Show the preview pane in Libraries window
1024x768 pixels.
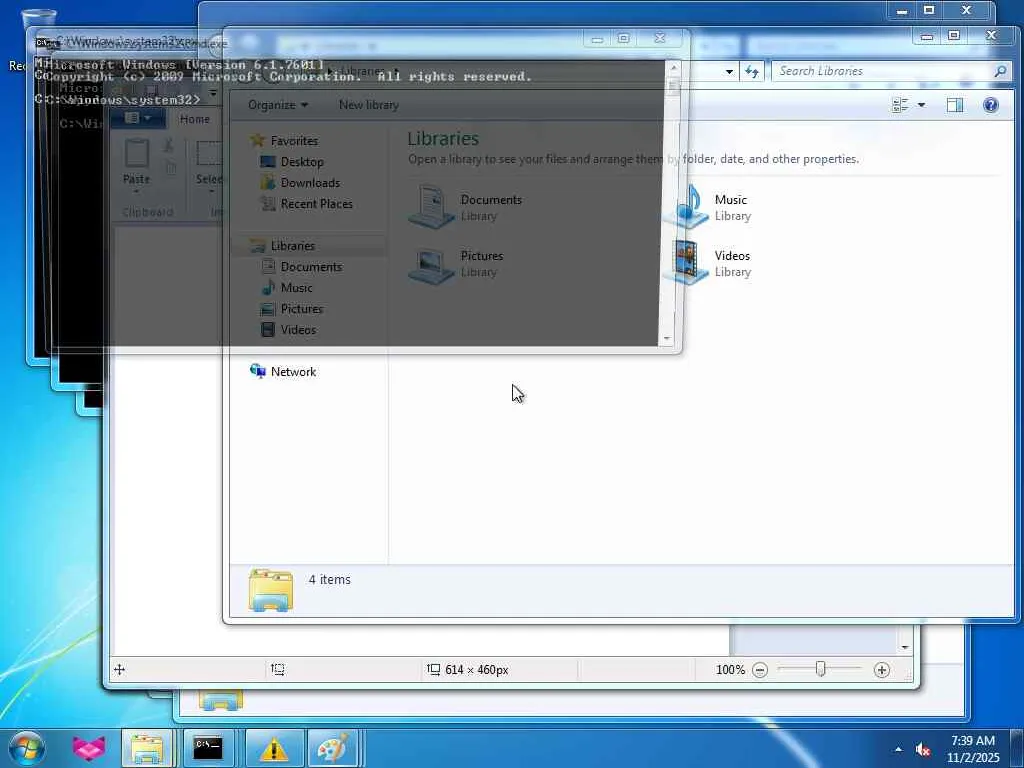point(955,105)
